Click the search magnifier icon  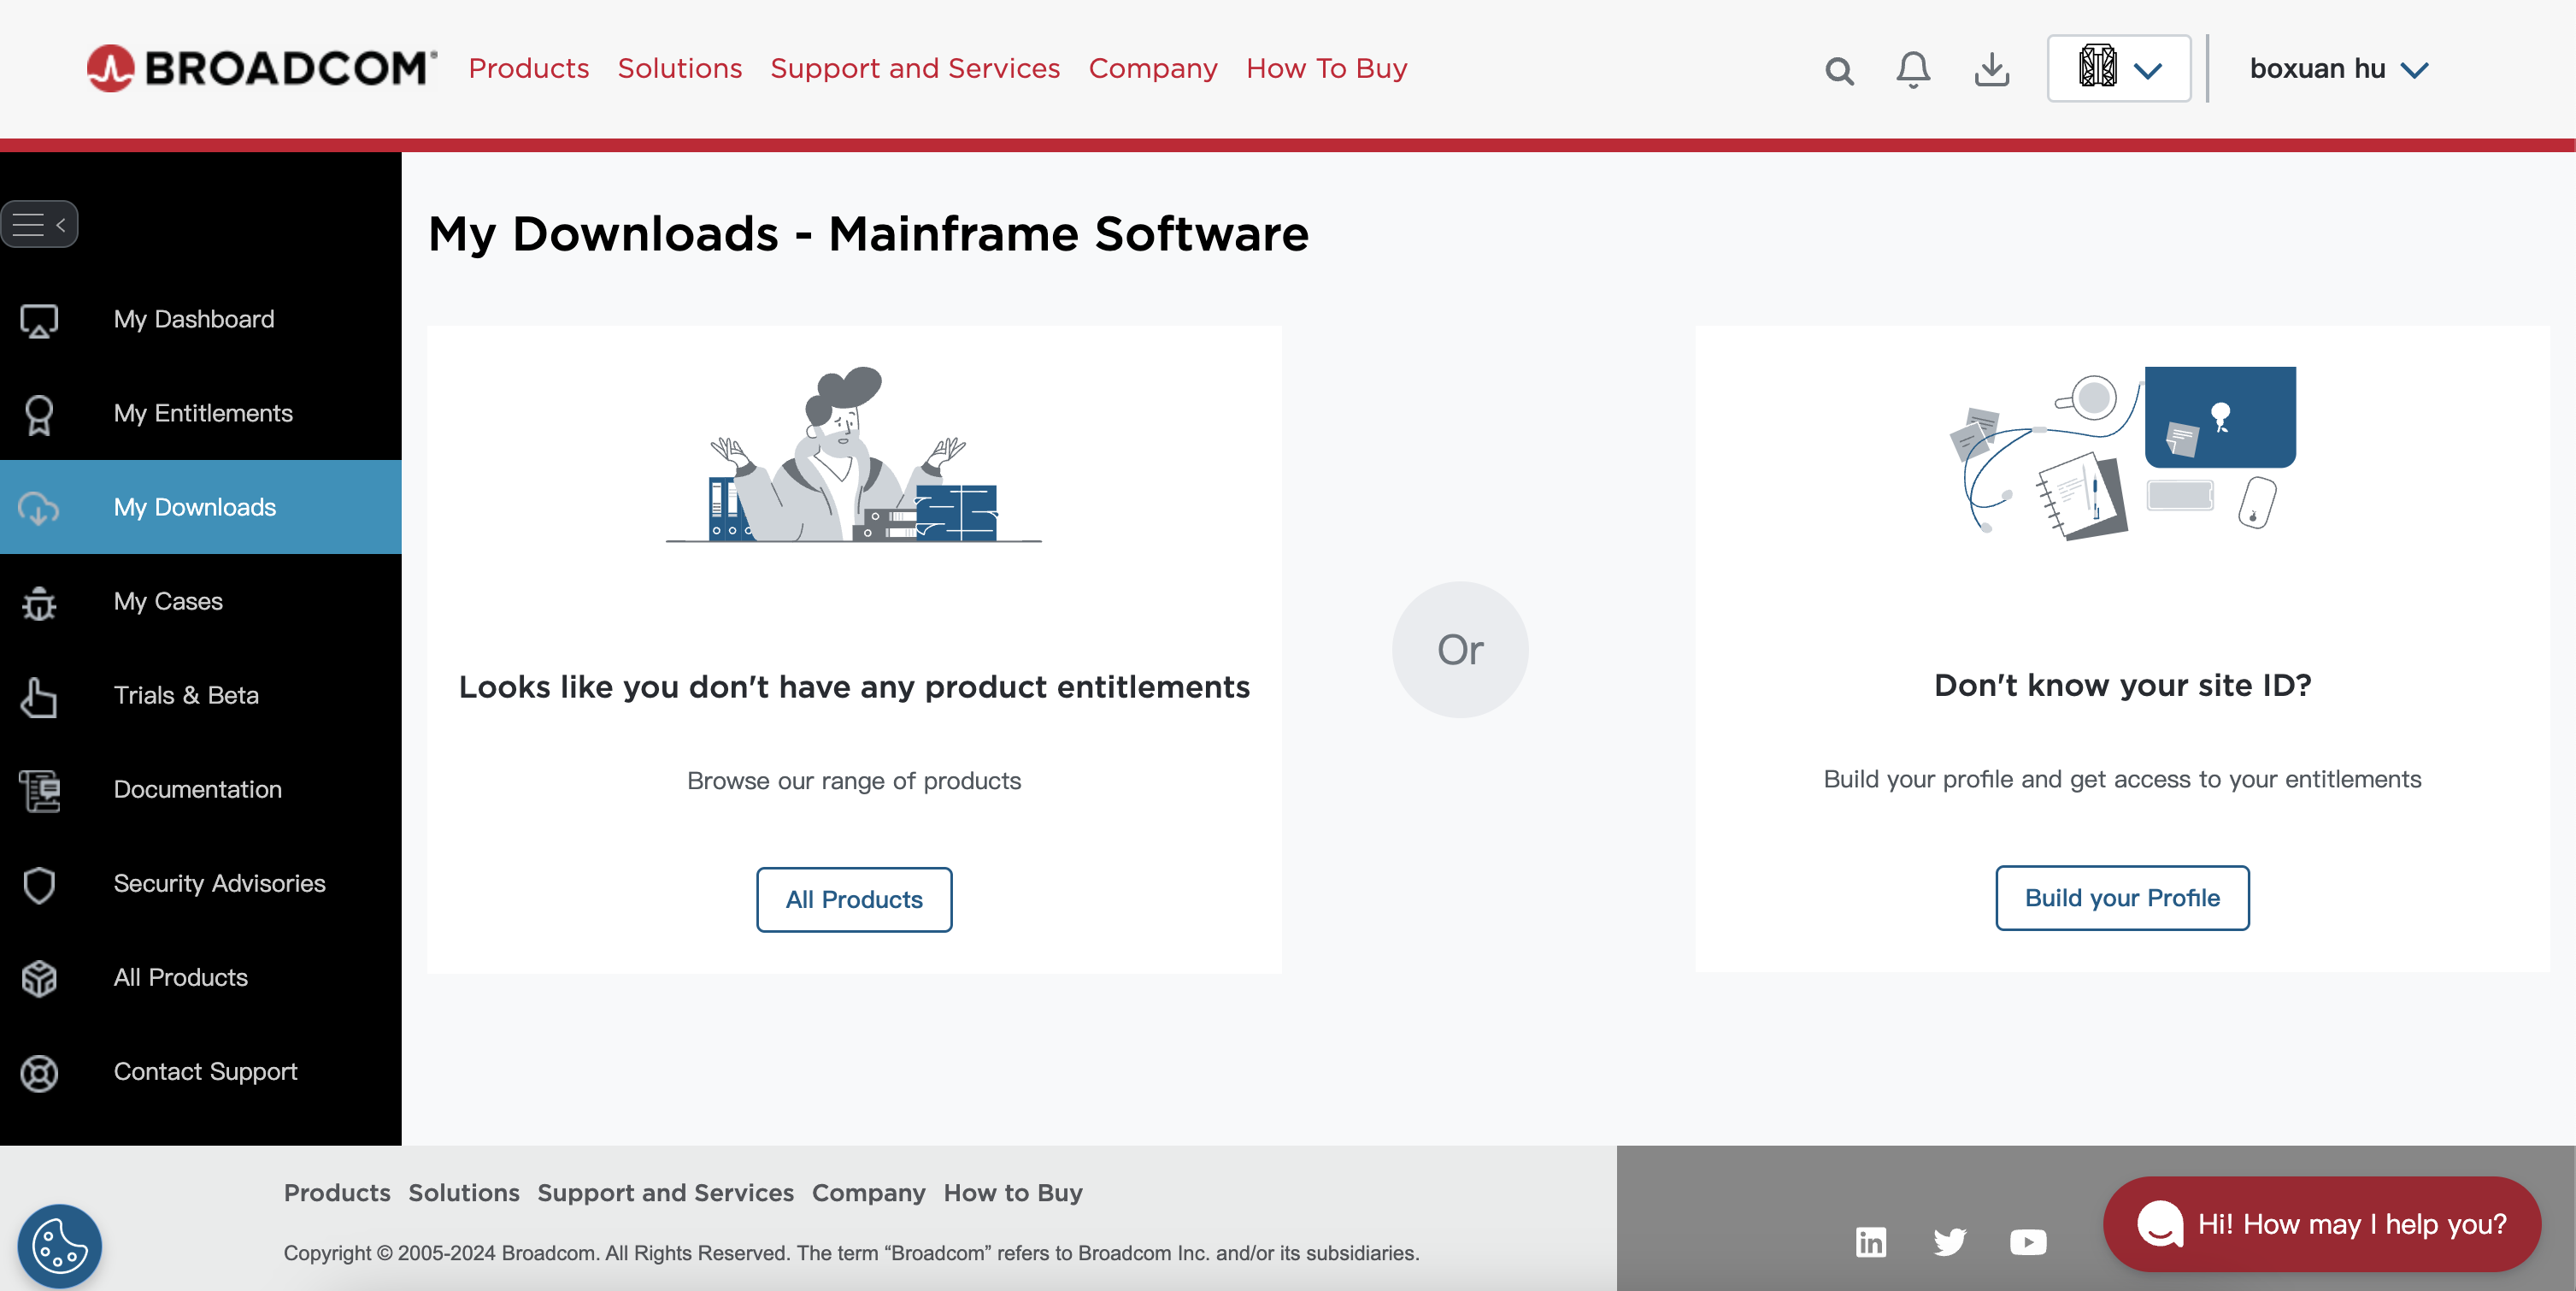1839,70
